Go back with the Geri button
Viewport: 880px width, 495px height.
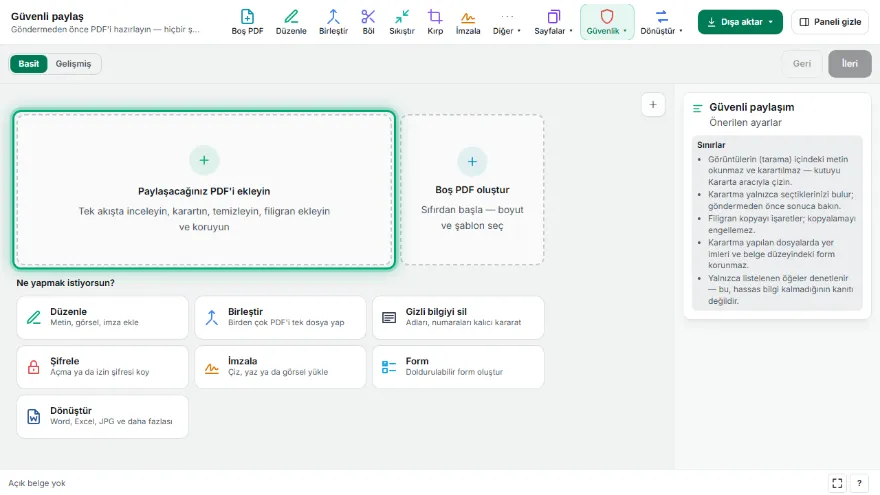[x=802, y=63]
